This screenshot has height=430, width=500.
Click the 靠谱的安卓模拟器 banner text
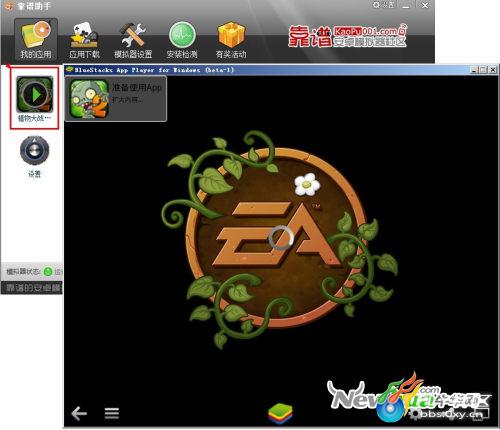[x=33, y=288]
